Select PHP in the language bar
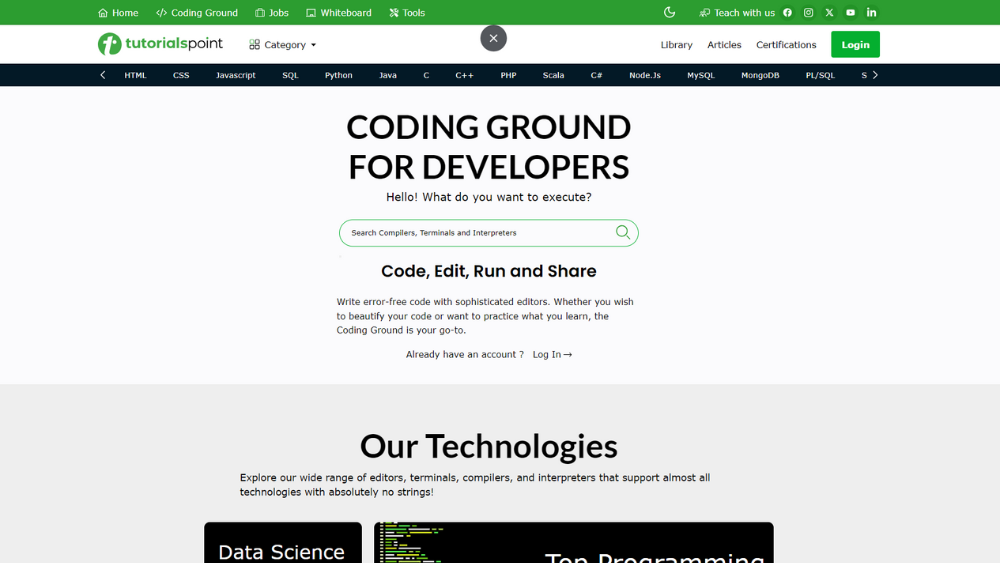Viewport: 1000px width, 563px height. [x=508, y=75]
